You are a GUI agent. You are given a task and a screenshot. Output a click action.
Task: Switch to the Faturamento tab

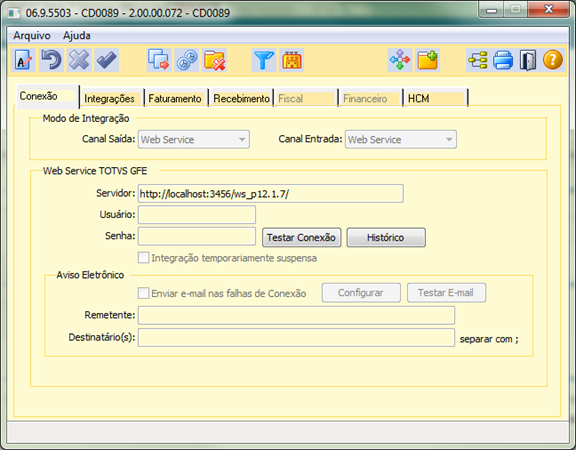[176, 98]
